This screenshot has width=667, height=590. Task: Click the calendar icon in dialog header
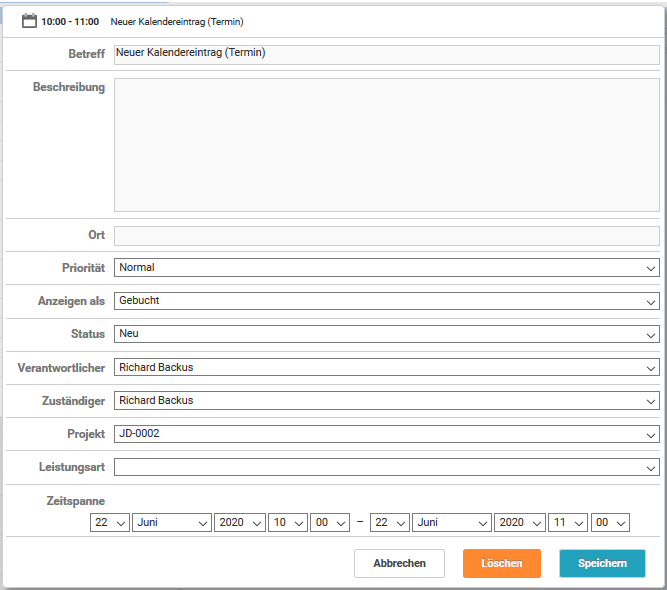click(x=29, y=20)
